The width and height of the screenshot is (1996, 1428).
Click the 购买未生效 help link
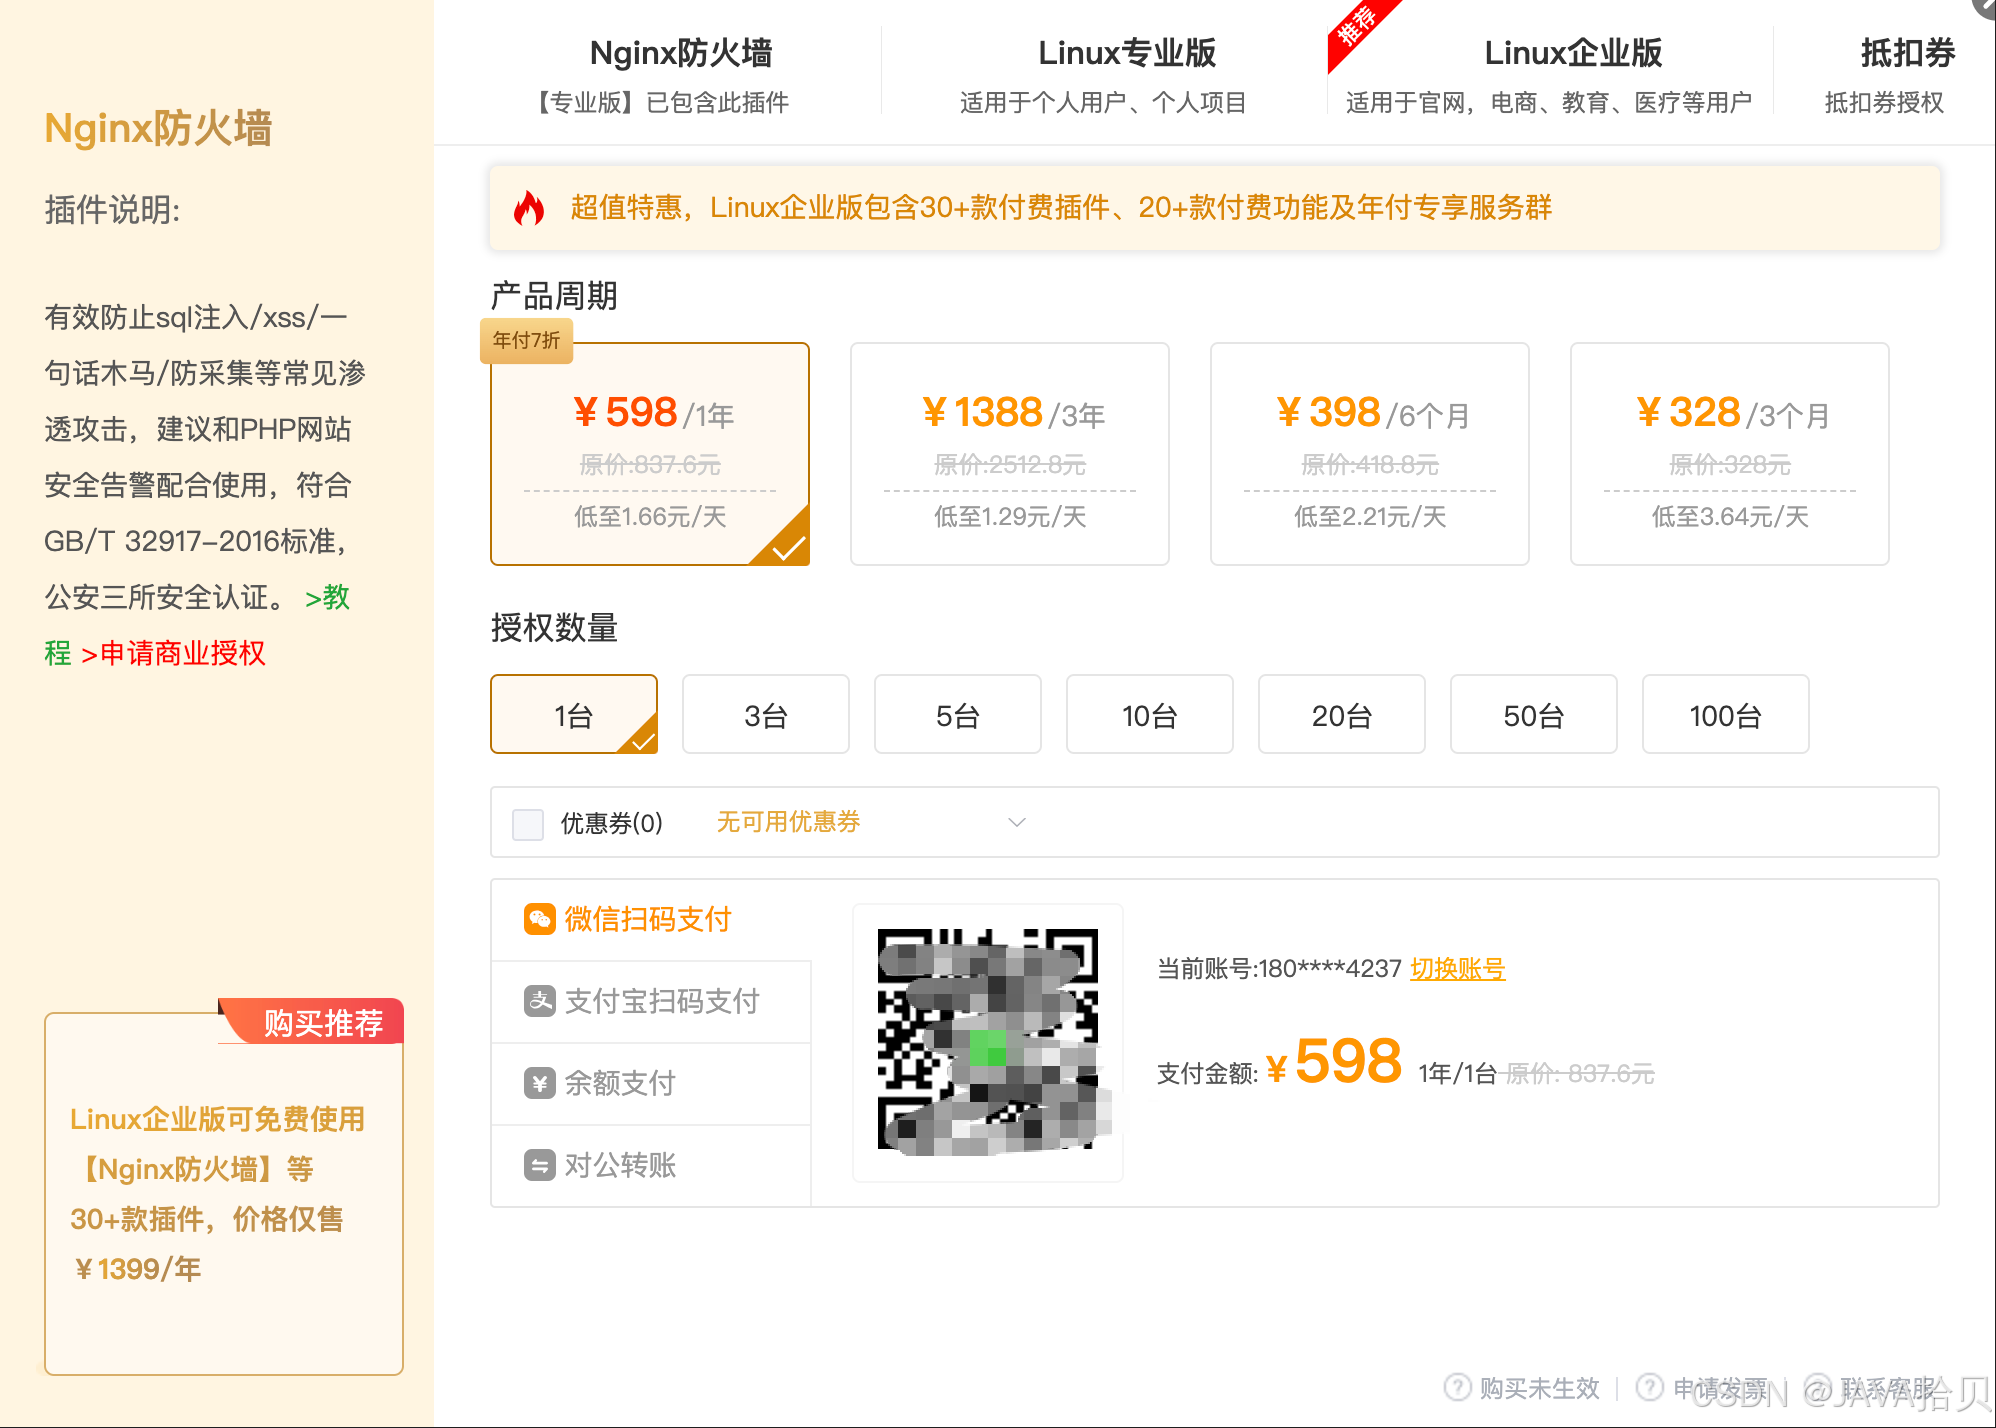coord(1540,1388)
